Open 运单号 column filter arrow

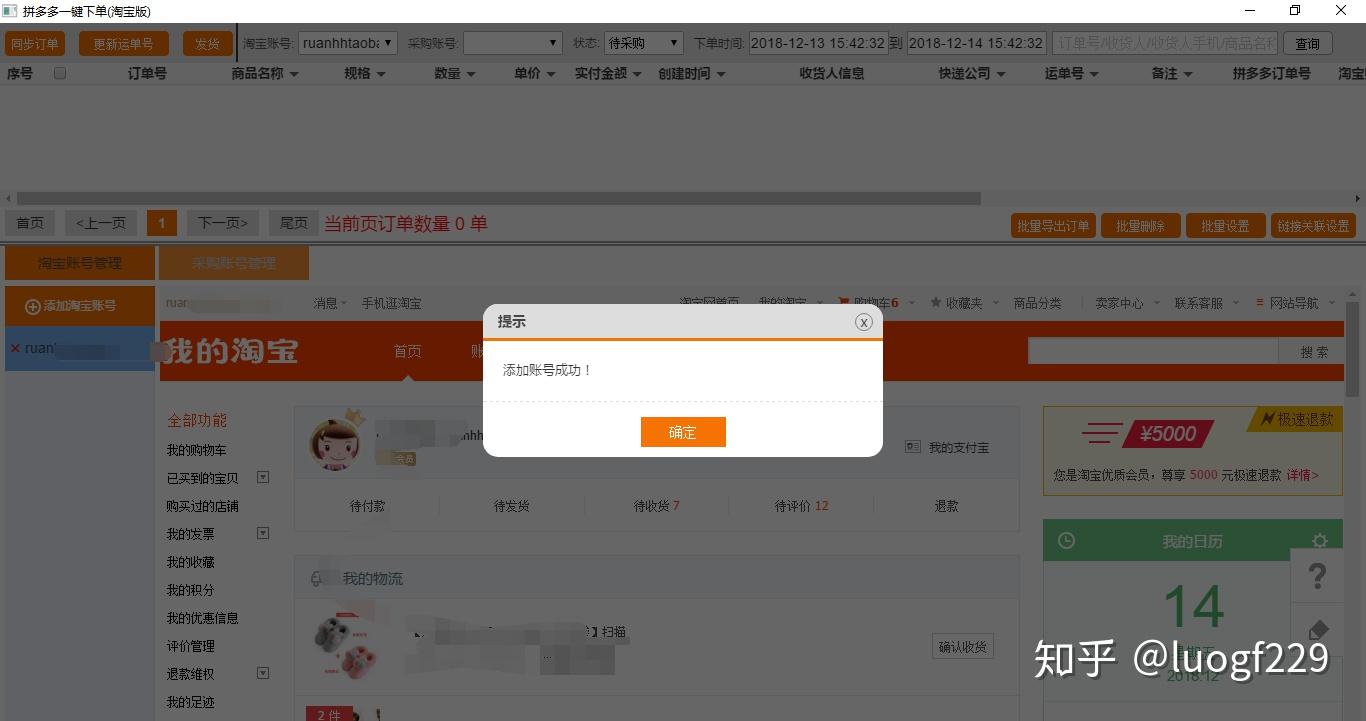coord(1094,74)
